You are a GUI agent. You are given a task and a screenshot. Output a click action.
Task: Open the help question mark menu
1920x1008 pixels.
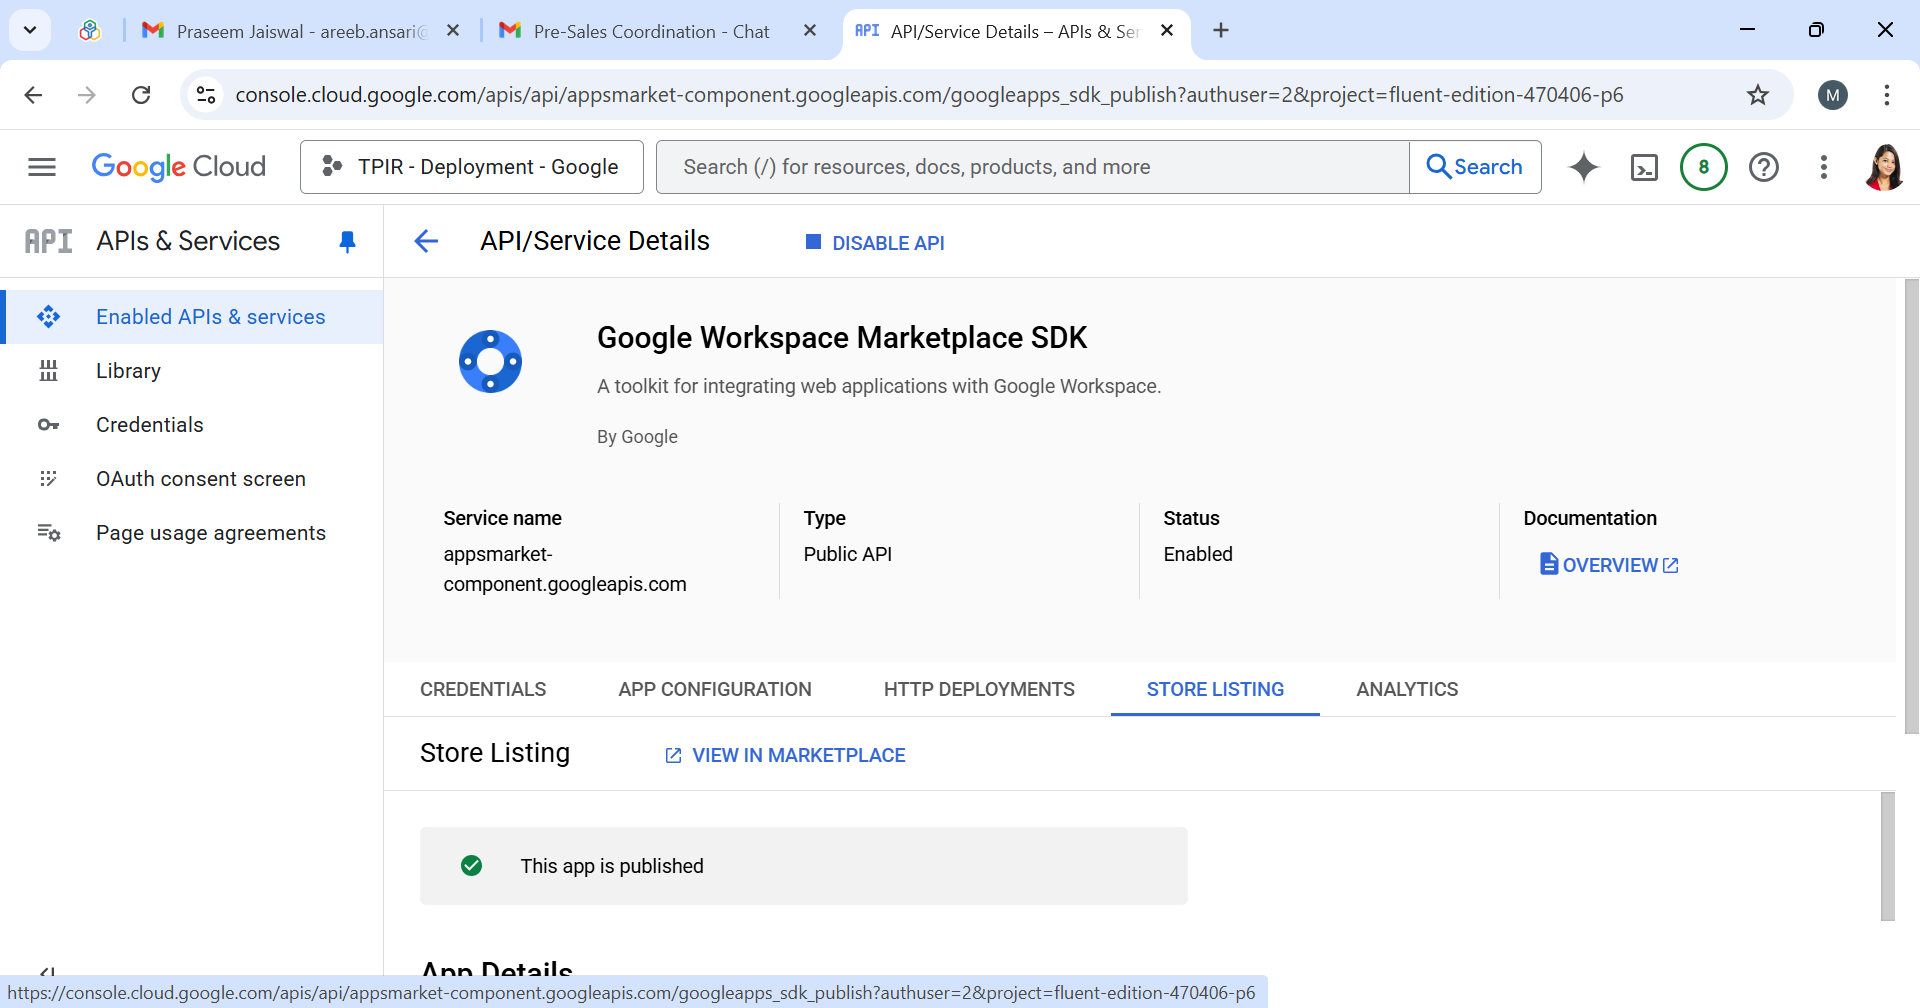(x=1764, y=167)
